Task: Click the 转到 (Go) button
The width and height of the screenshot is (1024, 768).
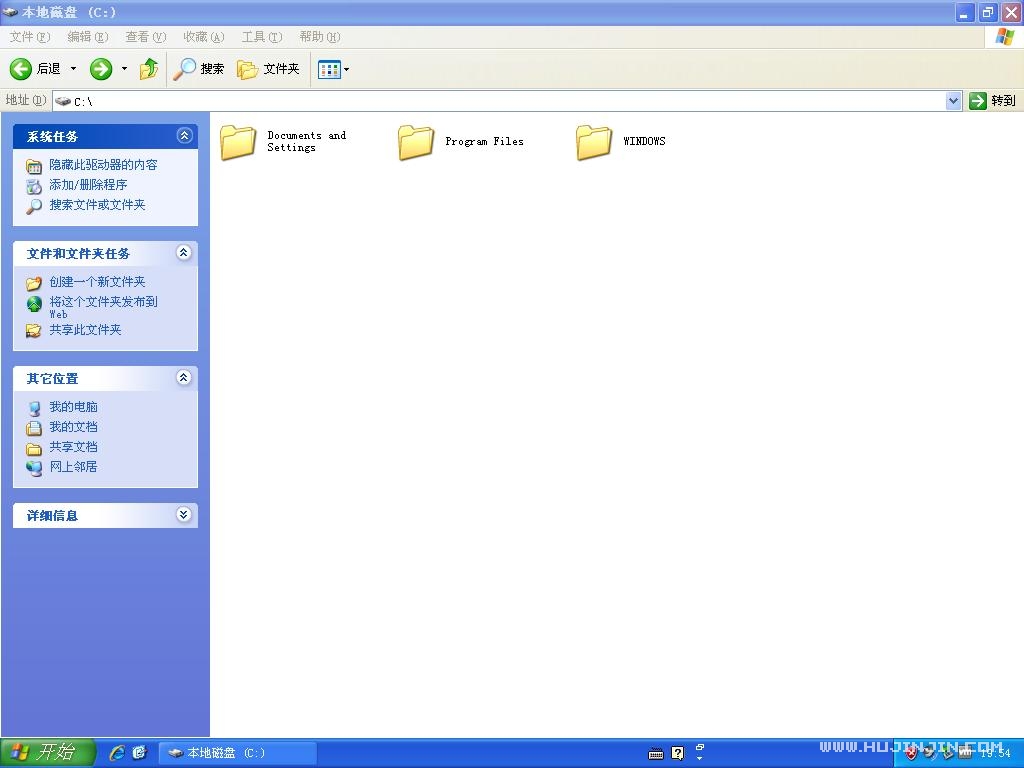Action: [x=992, y=101]
